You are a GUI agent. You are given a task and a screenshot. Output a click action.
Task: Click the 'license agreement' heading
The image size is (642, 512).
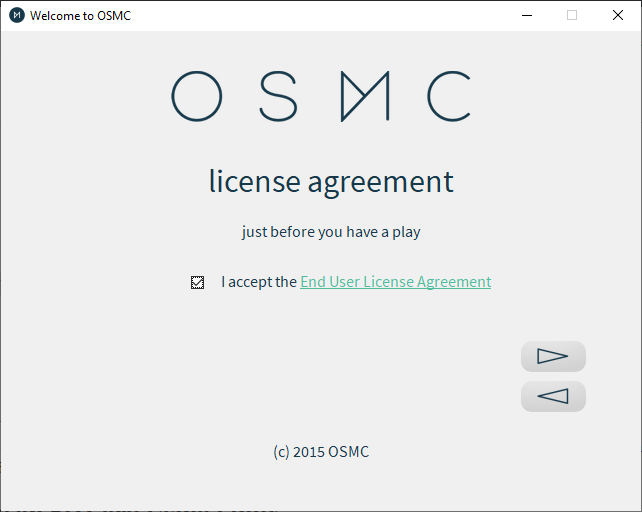click(x=331, y=182)
